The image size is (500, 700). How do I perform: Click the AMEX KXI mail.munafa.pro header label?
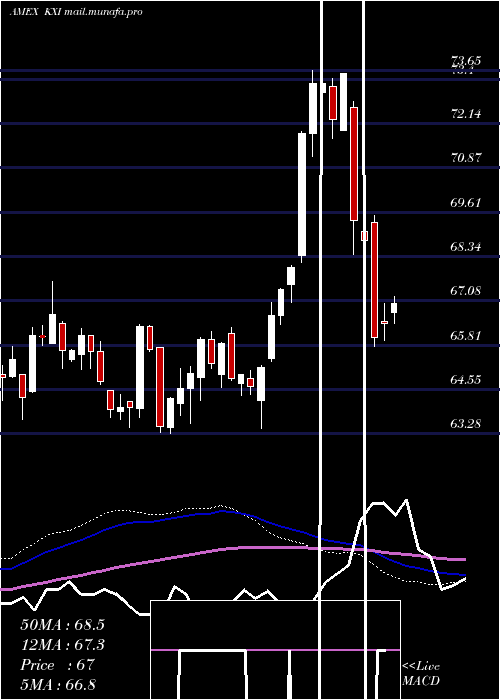pyautogui.click(x=76, y=12)
